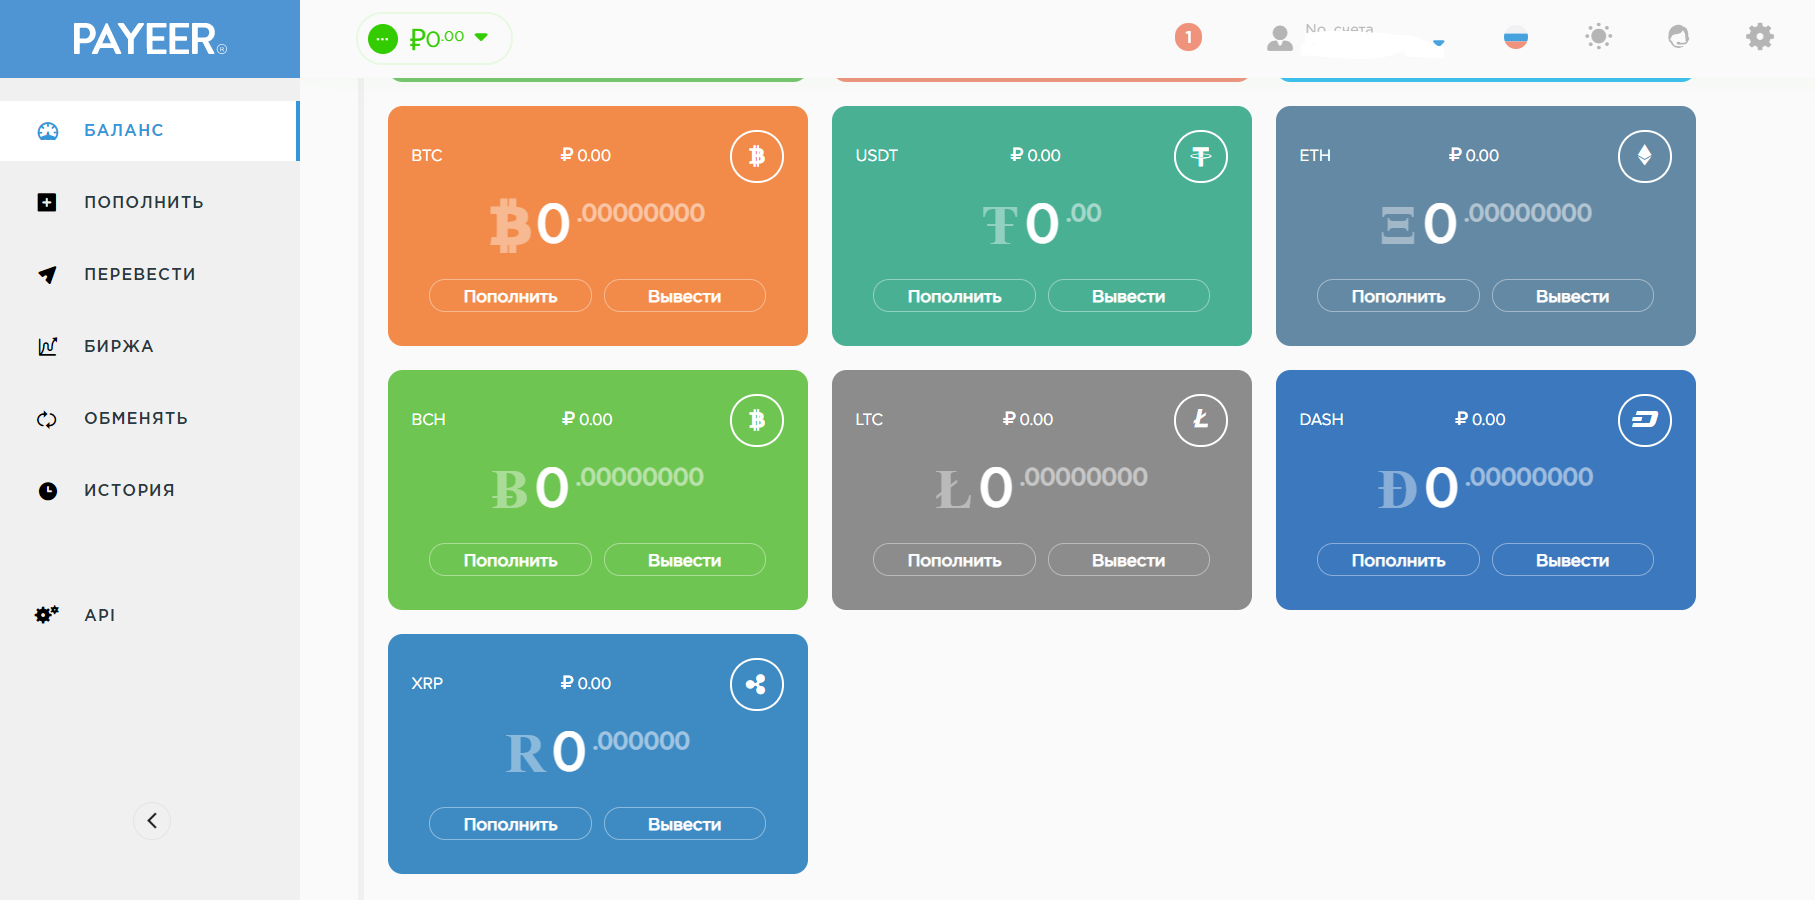Open the support headset icon in the header
The width and height of the screenshot is (1815, 900).
tap(1679, 37)
